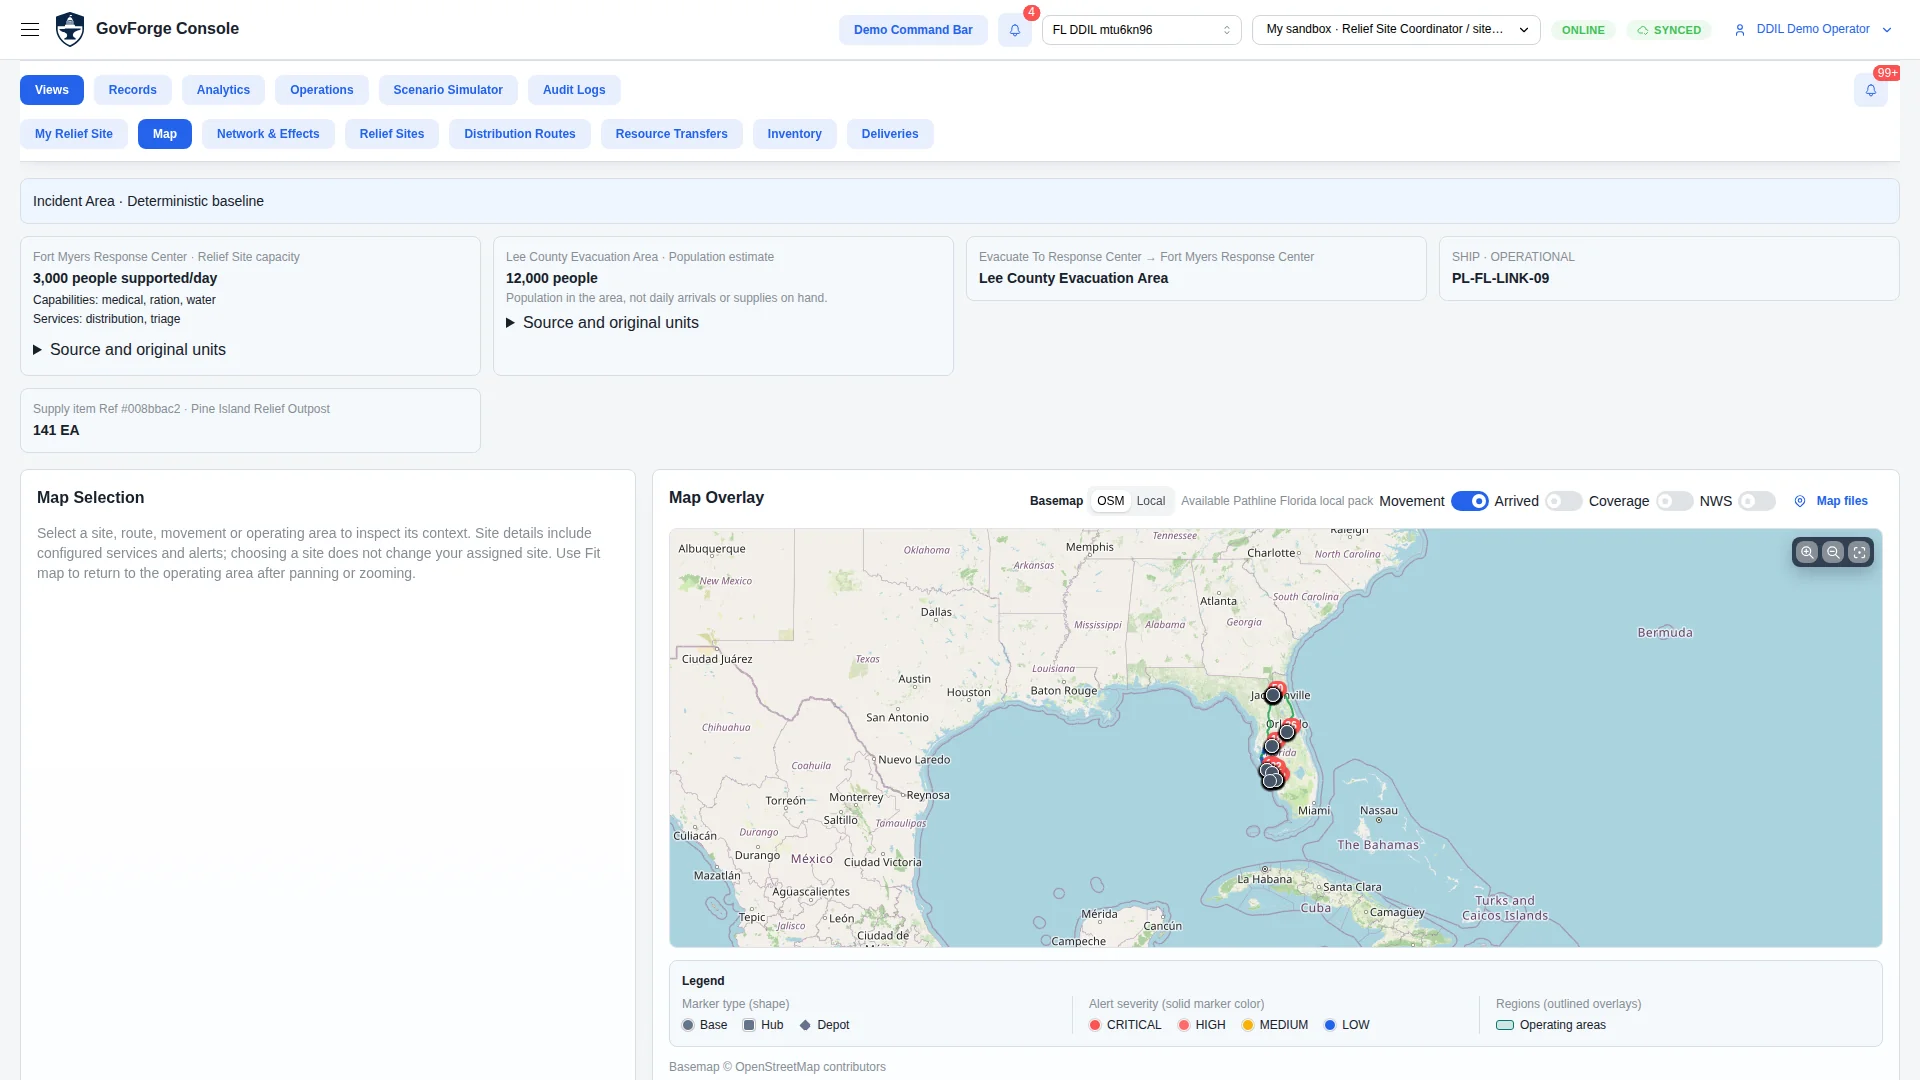Open the Inventory sub-tab
This screenshot has height=1080, width=1920.
click(x=795, y=134)
